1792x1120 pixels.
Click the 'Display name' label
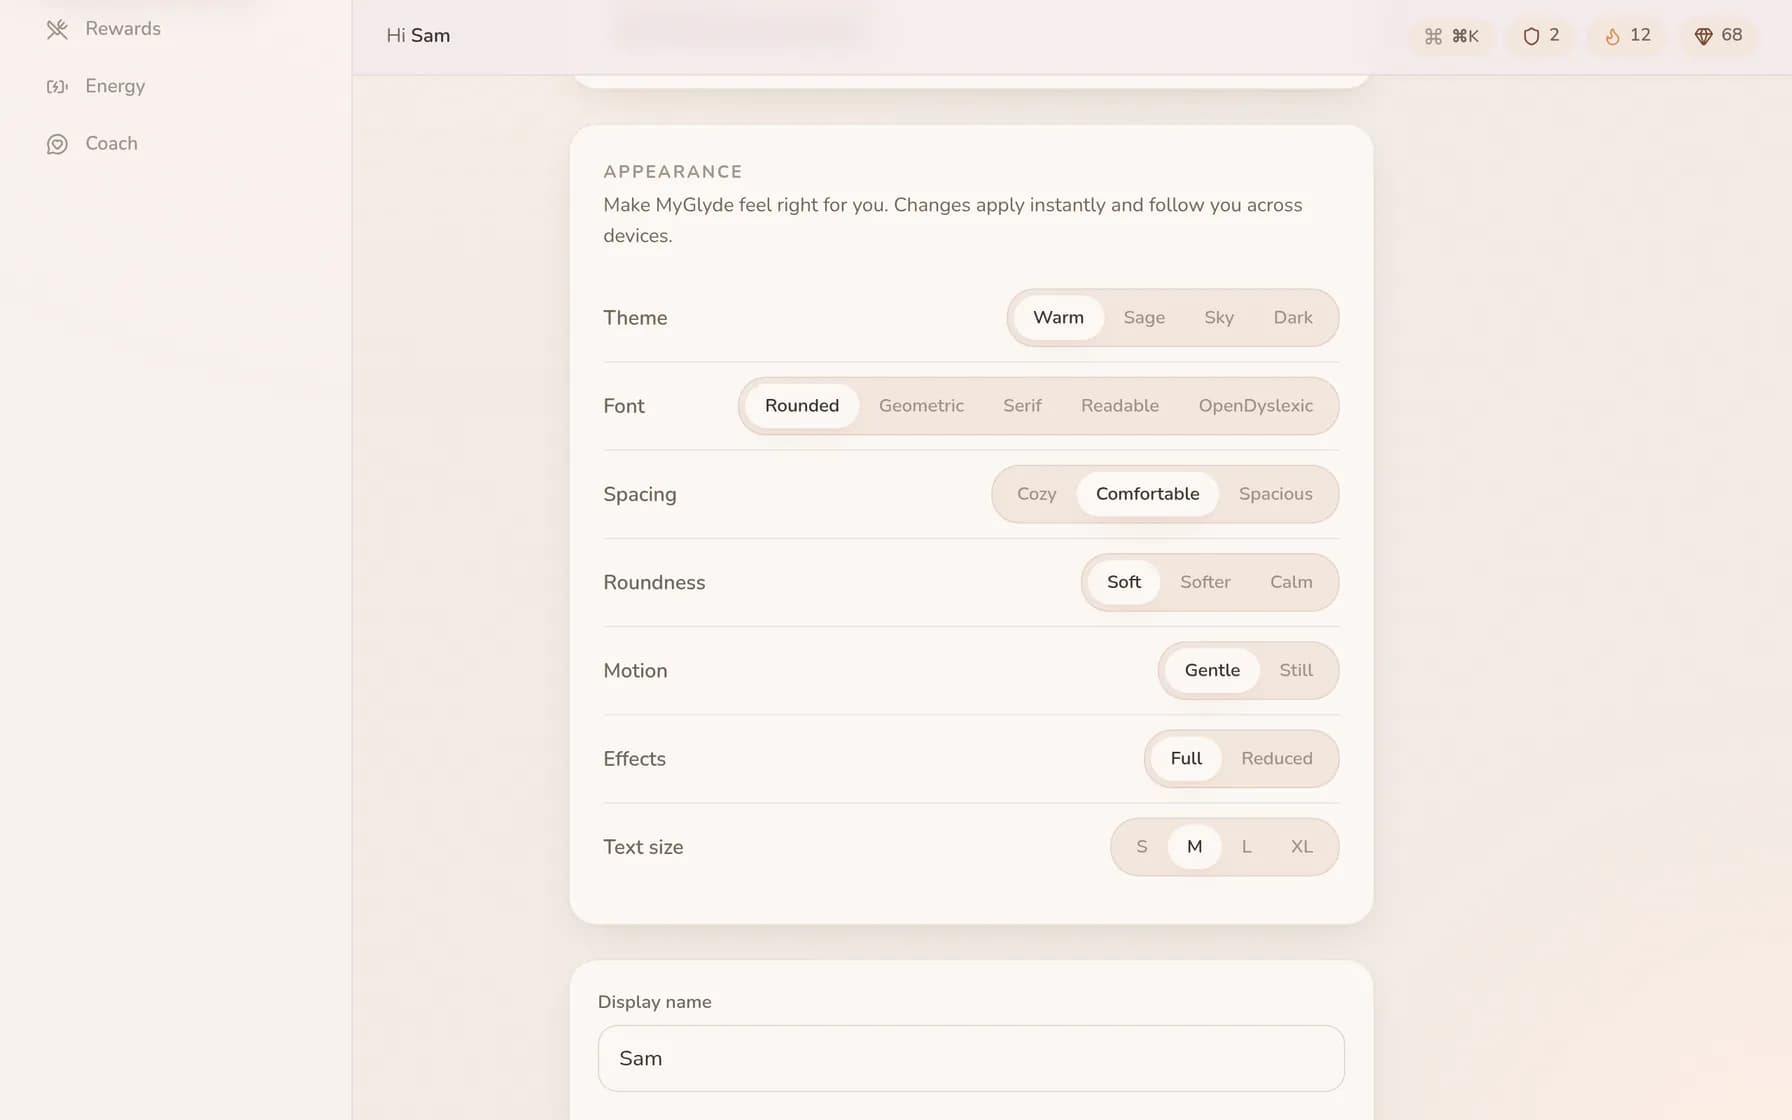coord(654,1002)
